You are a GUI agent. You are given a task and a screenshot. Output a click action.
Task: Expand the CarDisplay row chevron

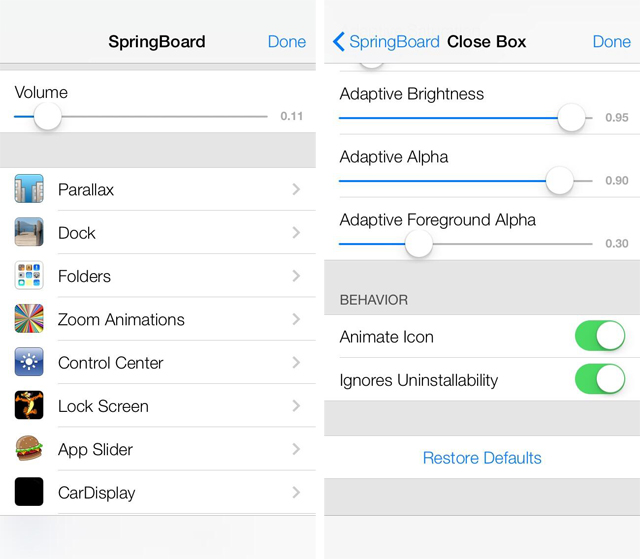(x=296, y=492)
